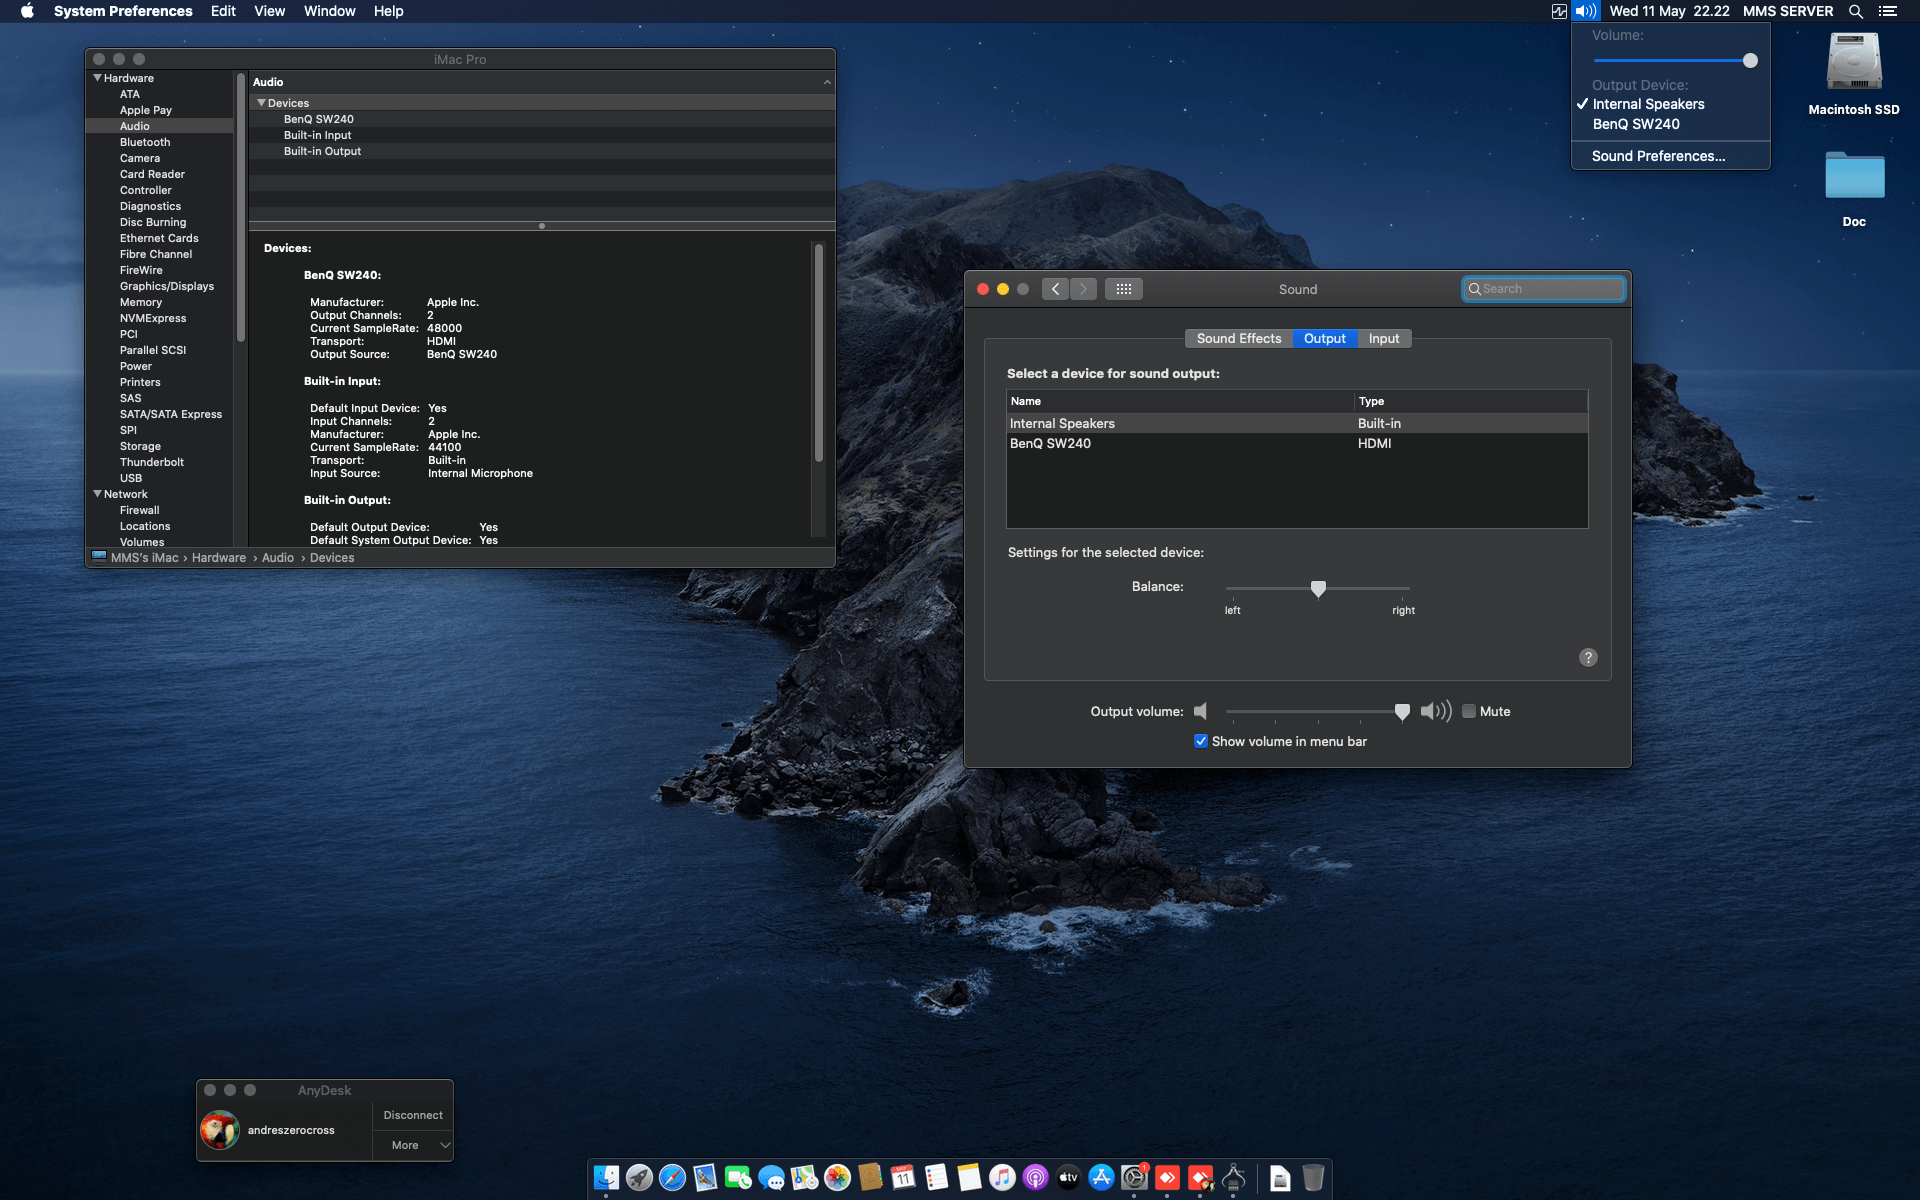Open the App Store from the Dock
1920x1200 pixels.
[1101, 1178]
